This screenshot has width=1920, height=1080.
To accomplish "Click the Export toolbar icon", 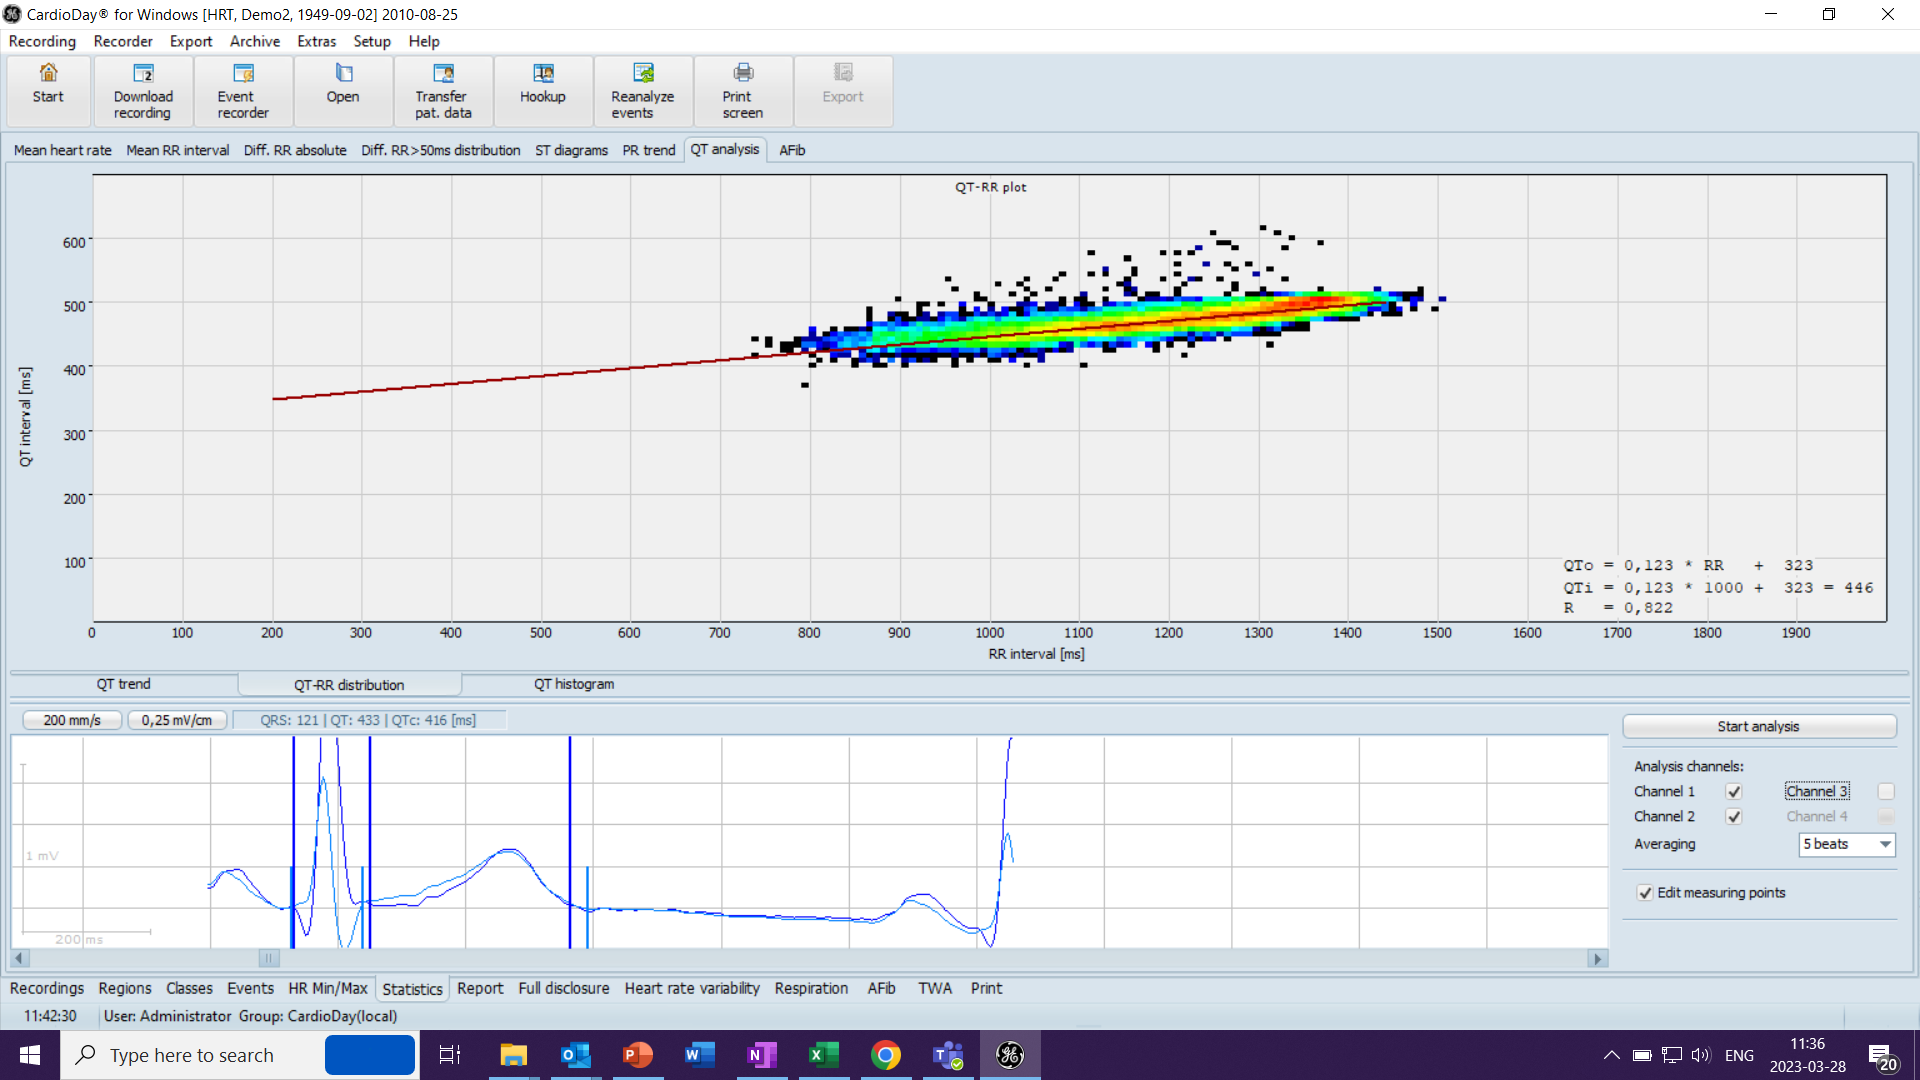I will click(x=843, y=91).
